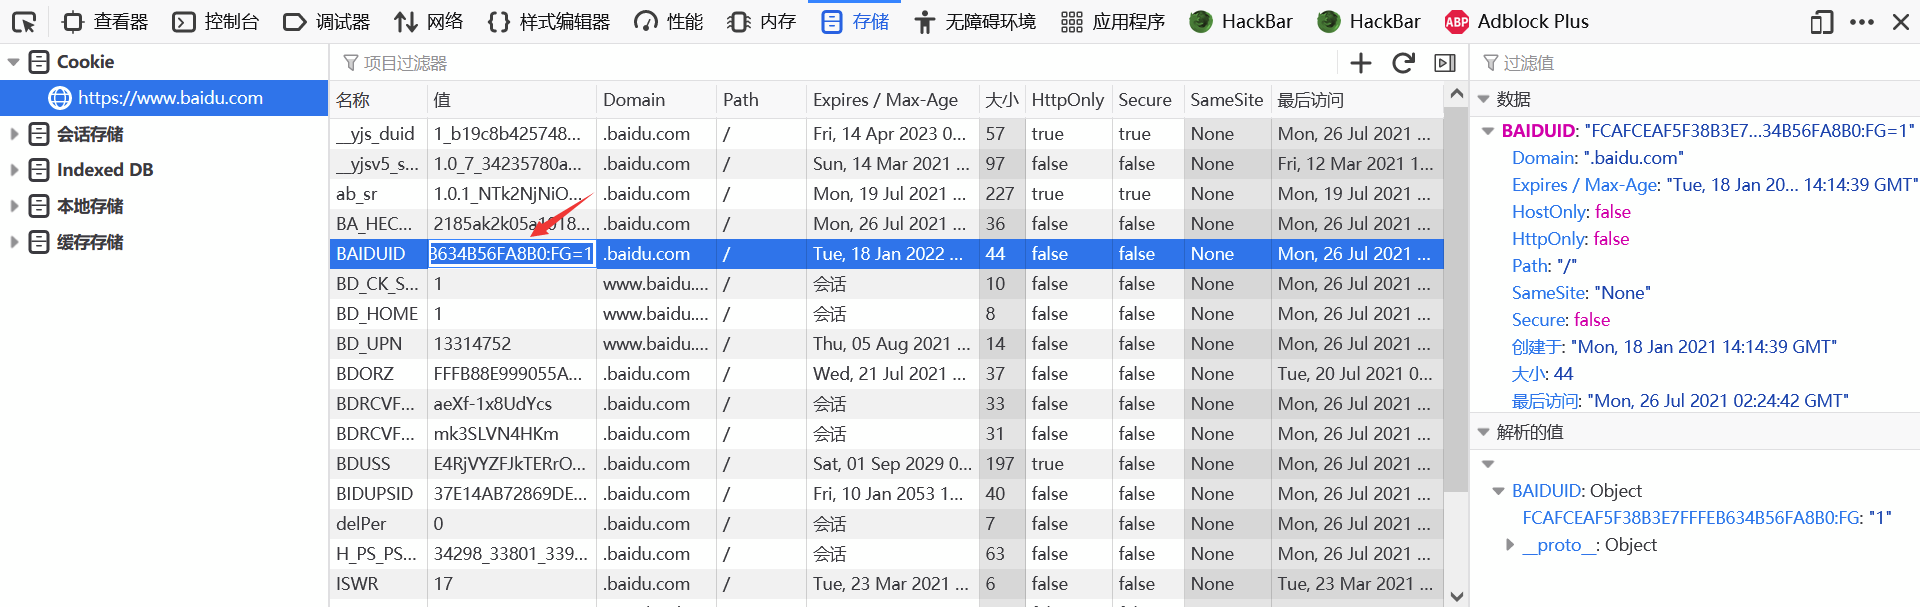Toggle responsive design mode icon
1920x607 pixels.
pyautogui.click(x=1822, y=21)
